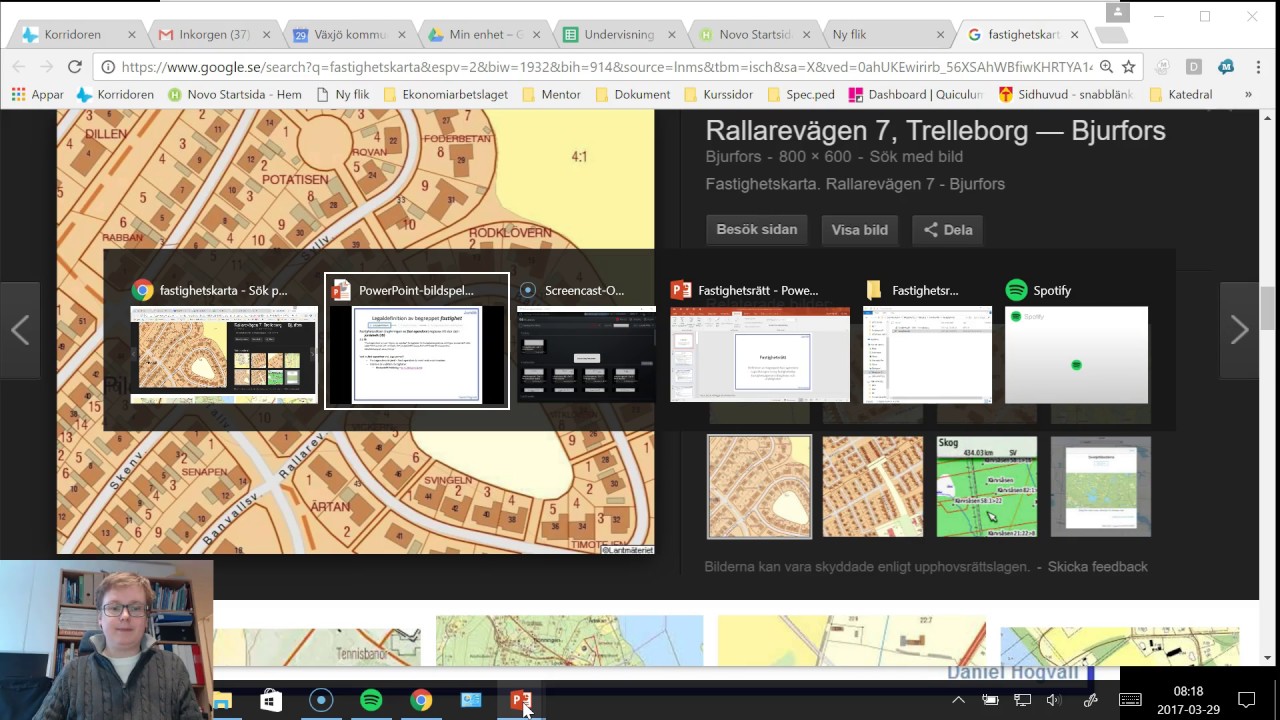Image resolution: width=1280 pixels, height=720 pixels.
Task: Show hidden system tray icons
Action: [958, 700]
